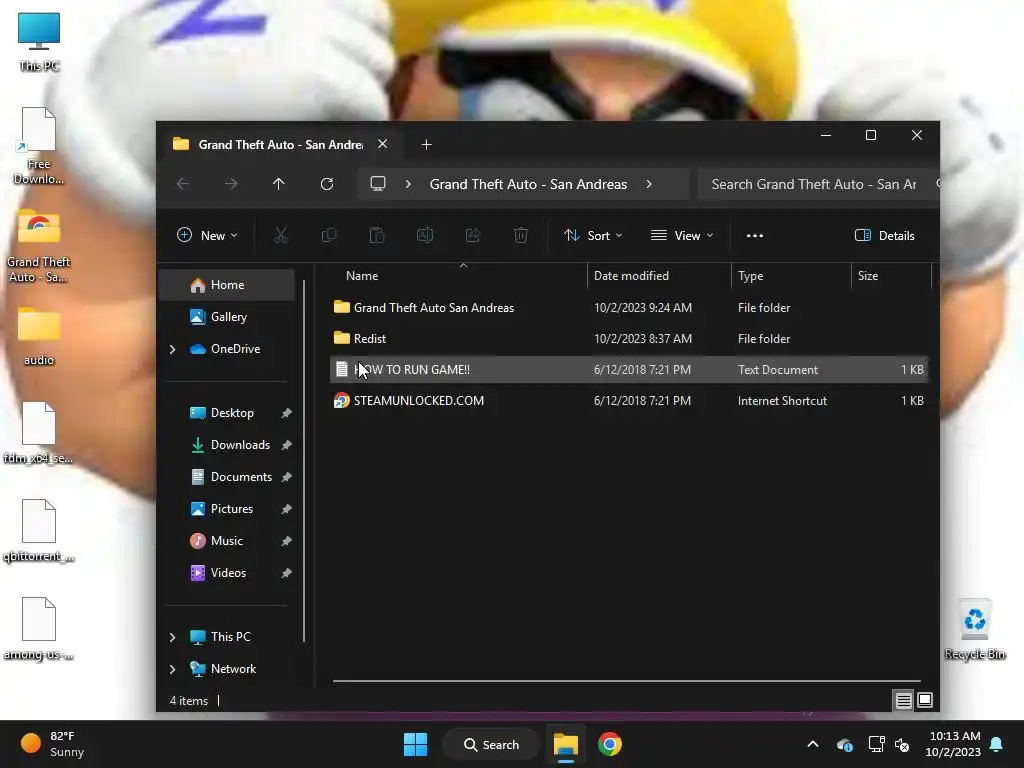Go up one folder level arrow
Screen dimensions: 1024x768
point(279,184)
